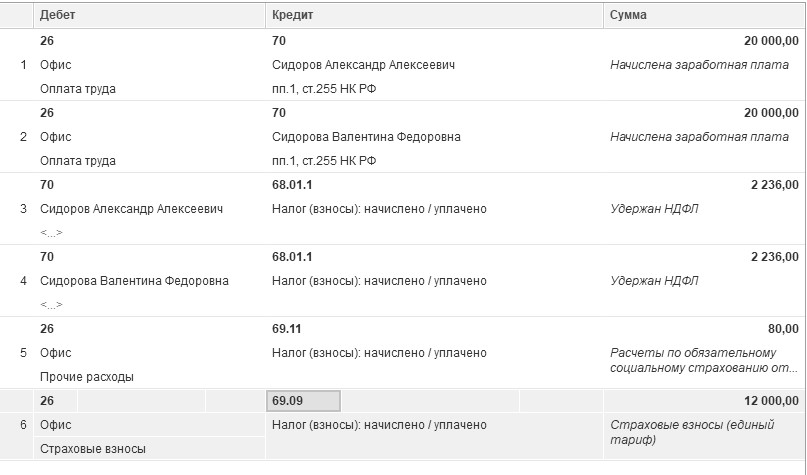Click Оплата труда in row 2 debit
Screen dimensions: 807x475
77,161
